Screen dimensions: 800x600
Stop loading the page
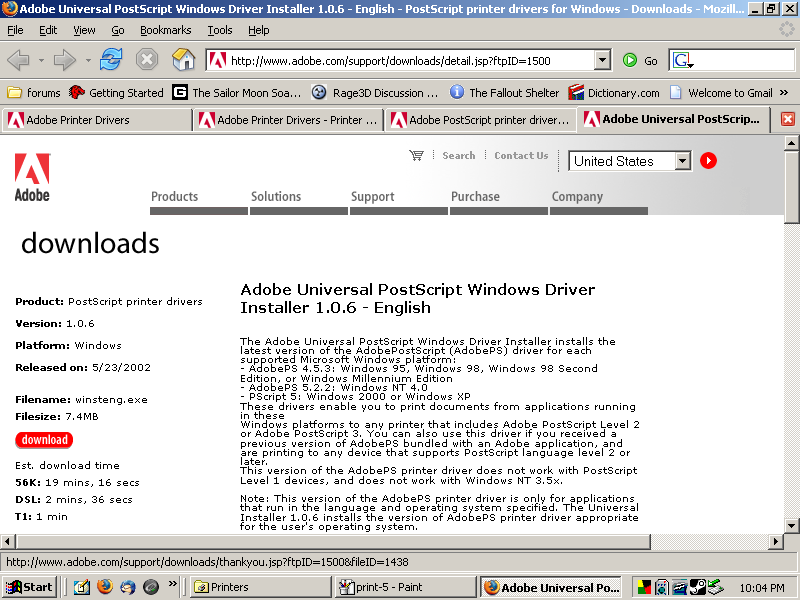[147, 60]
